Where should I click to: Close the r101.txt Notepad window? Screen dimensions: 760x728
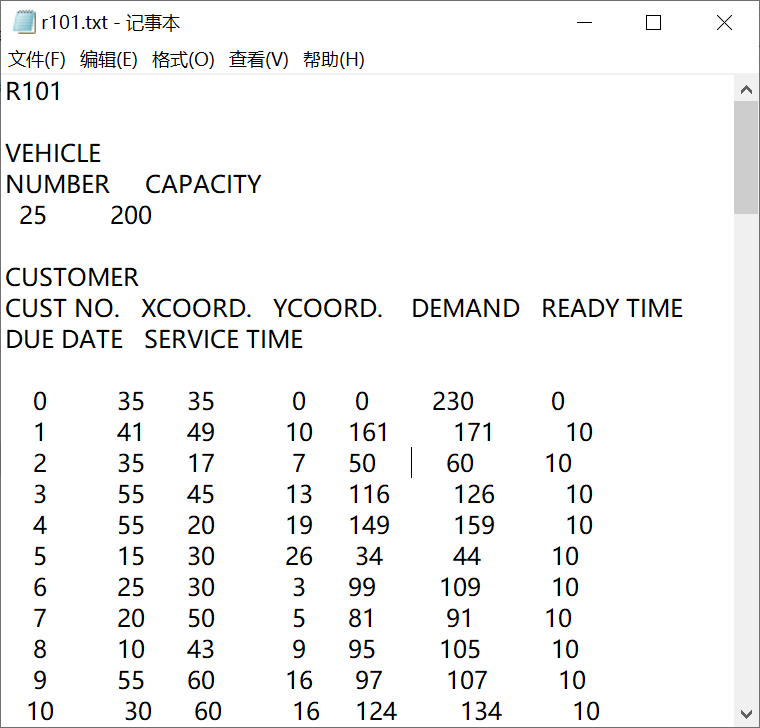tap(724, 23)
